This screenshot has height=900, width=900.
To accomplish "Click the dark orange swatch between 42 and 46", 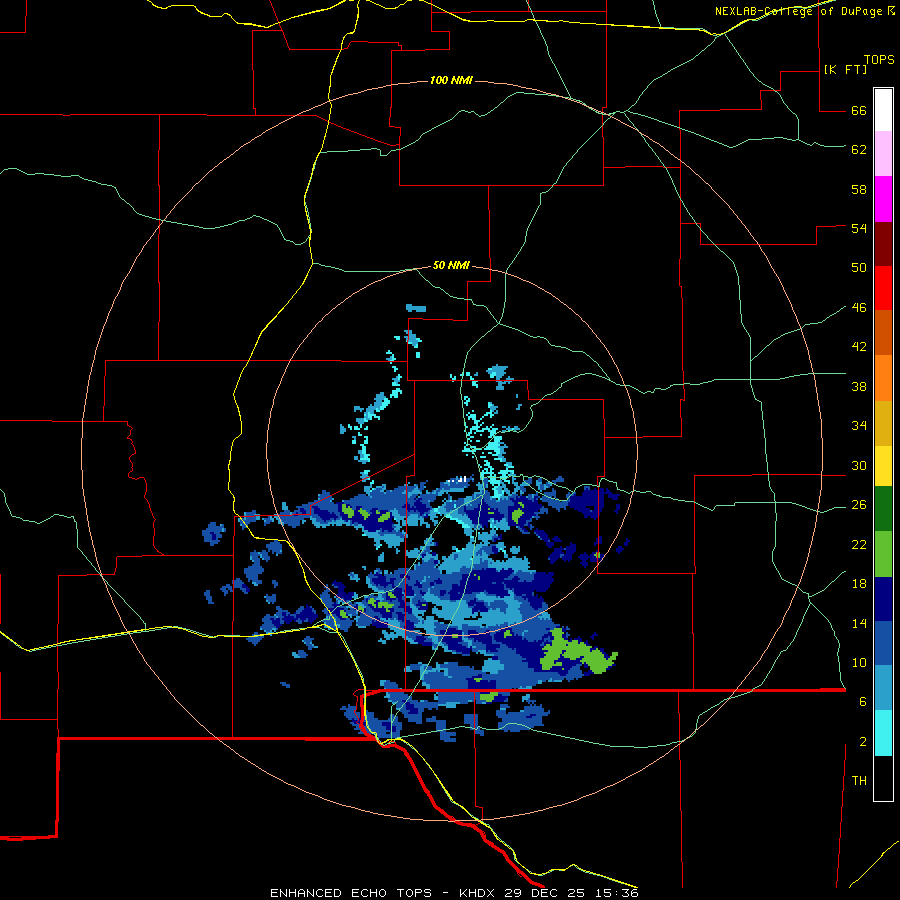I will coord(883,332).
